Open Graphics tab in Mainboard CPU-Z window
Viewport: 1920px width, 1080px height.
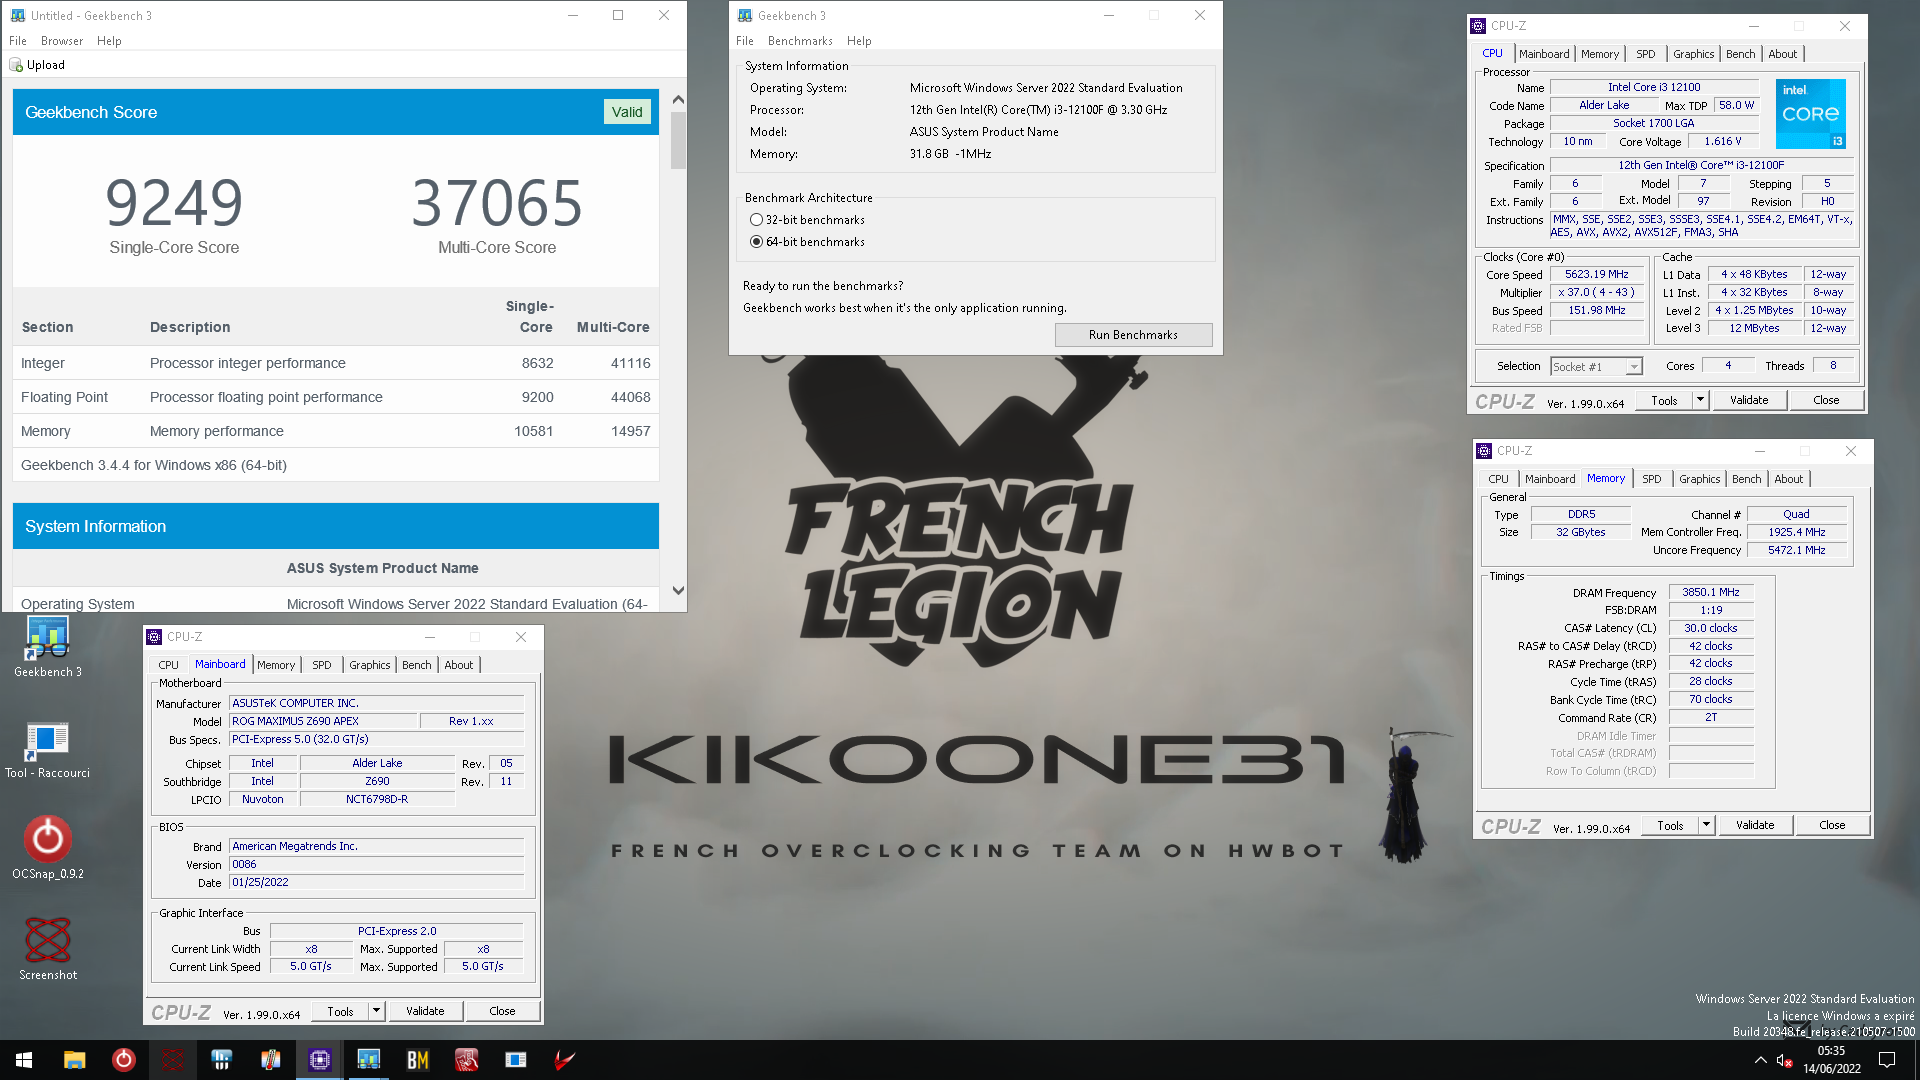[x=369, y=665]
